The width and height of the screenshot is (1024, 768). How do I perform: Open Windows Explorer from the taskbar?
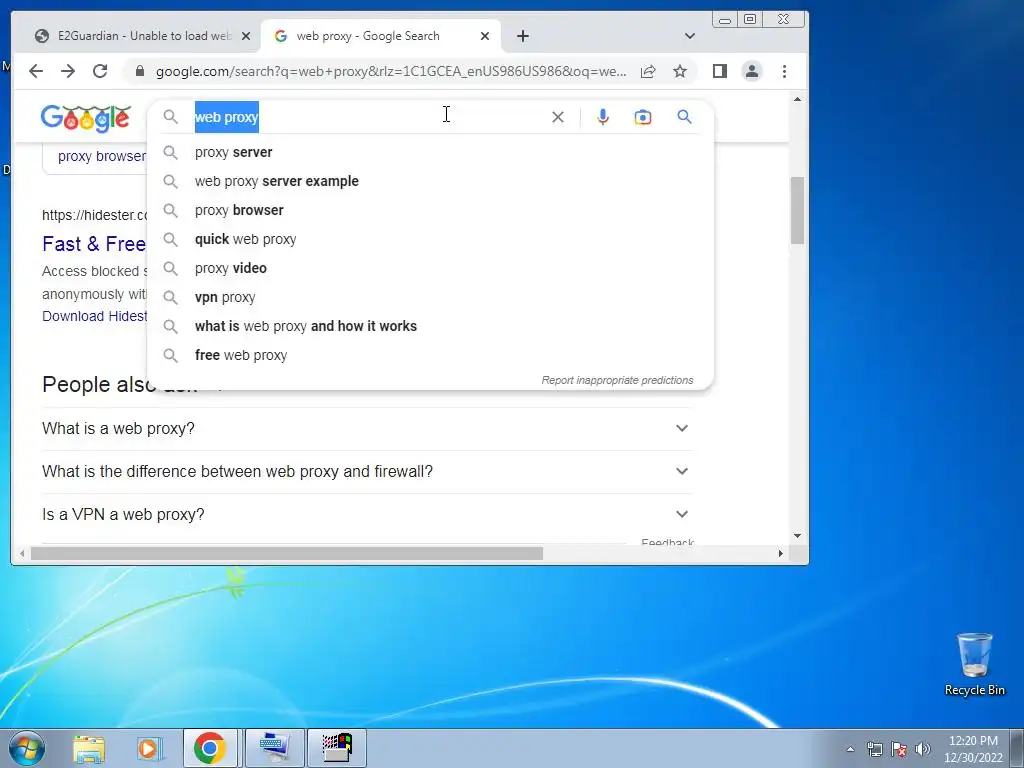[89, 748]
